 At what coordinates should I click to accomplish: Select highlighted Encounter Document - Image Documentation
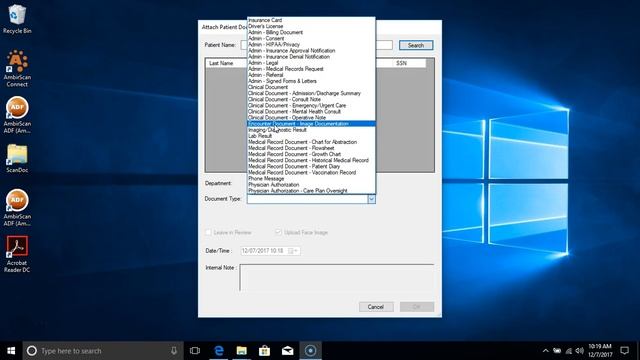[311, 124]
